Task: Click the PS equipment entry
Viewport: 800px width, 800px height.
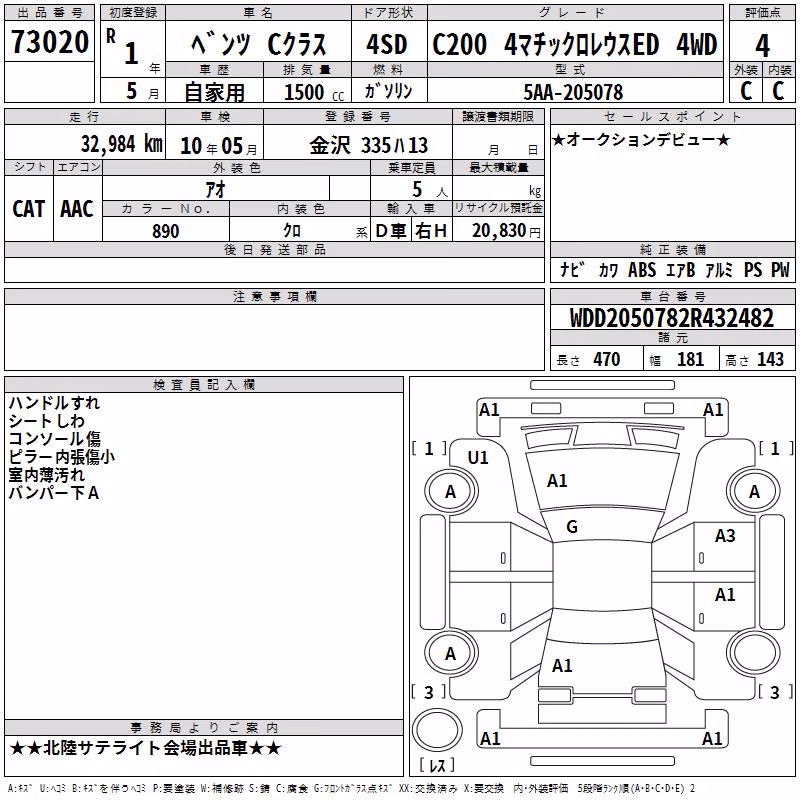Action: tap(753, 270)
